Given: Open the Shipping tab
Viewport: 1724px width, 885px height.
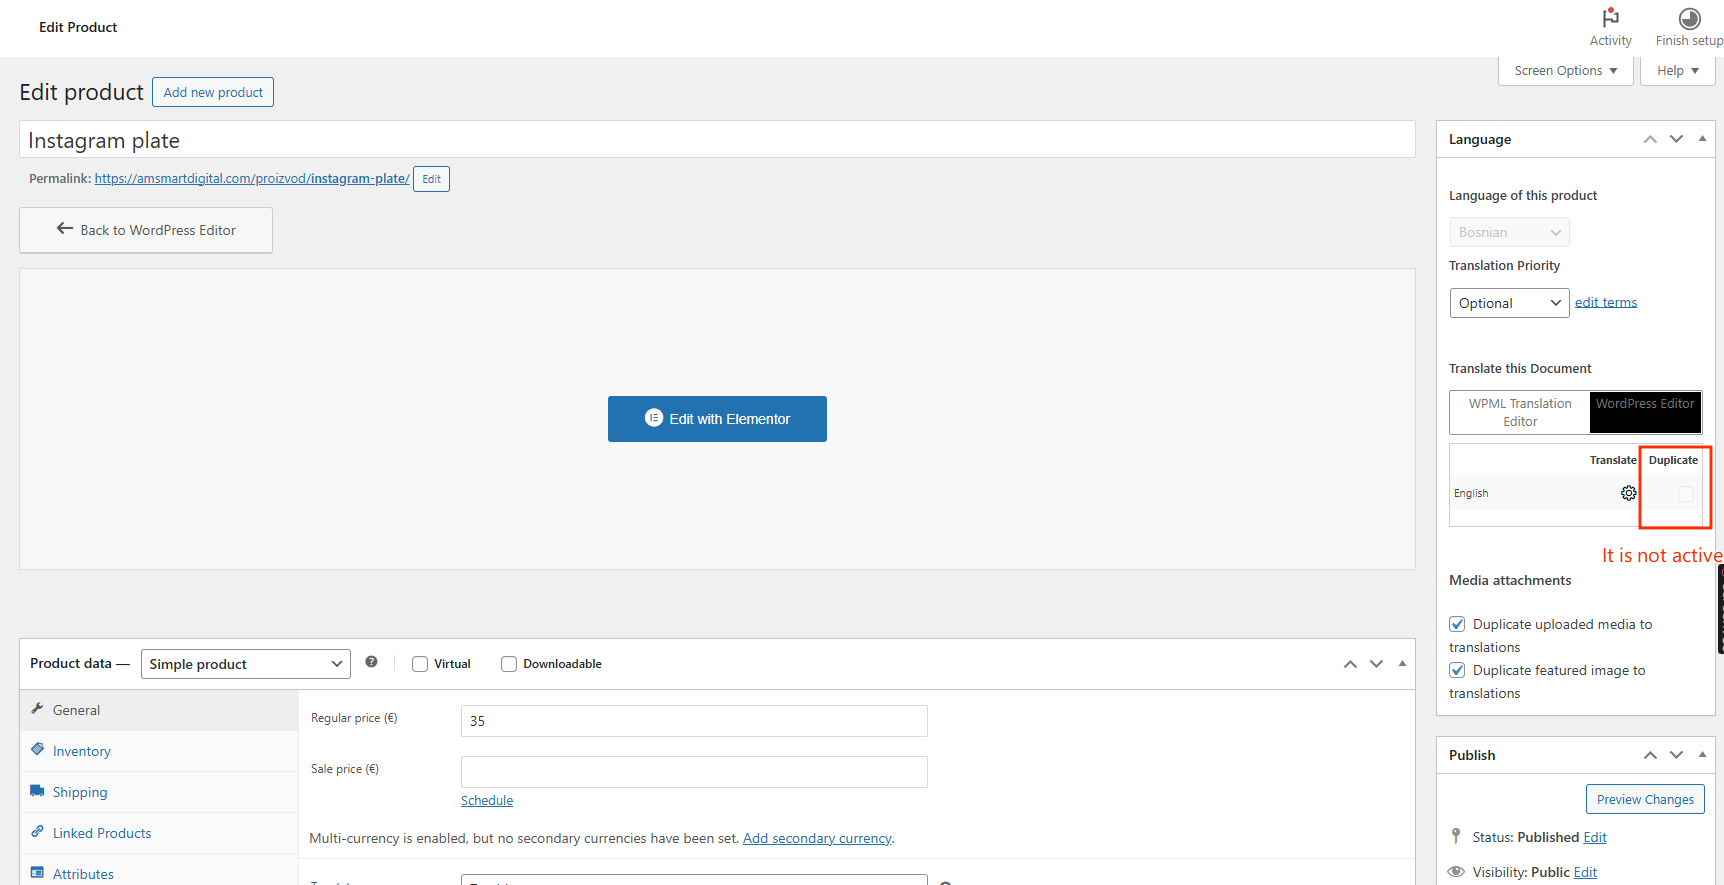Looking at the screenshot, I should pos(159,792).
